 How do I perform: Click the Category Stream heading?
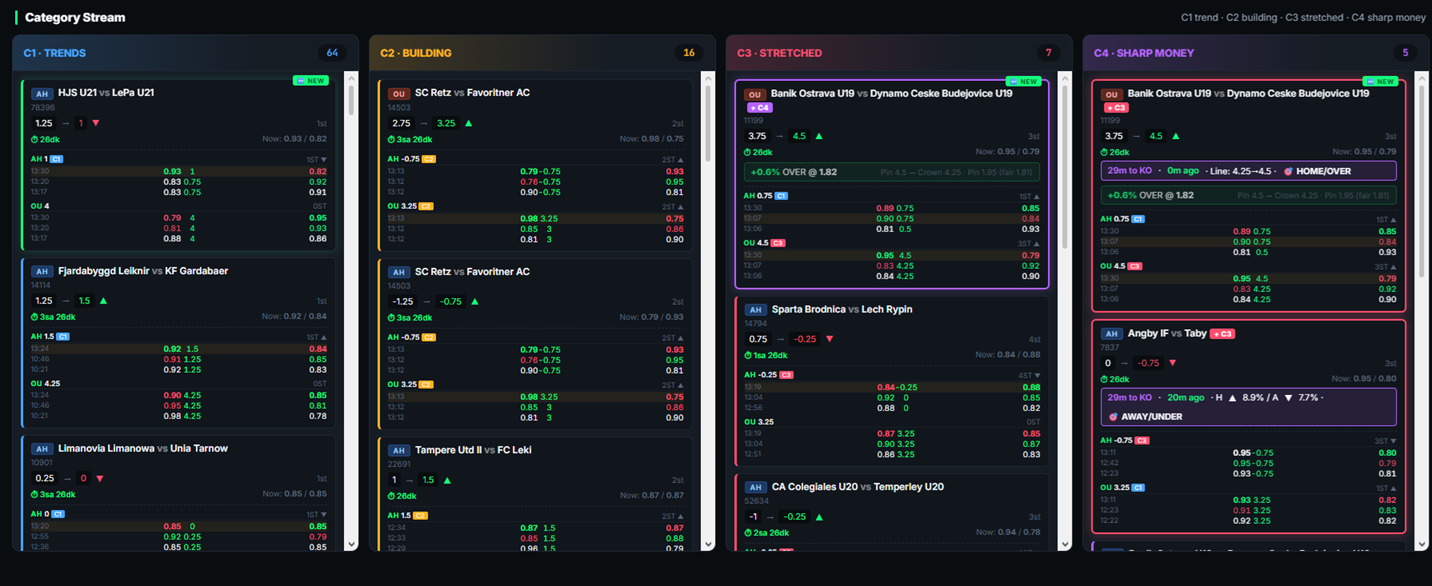pos(75,17)
